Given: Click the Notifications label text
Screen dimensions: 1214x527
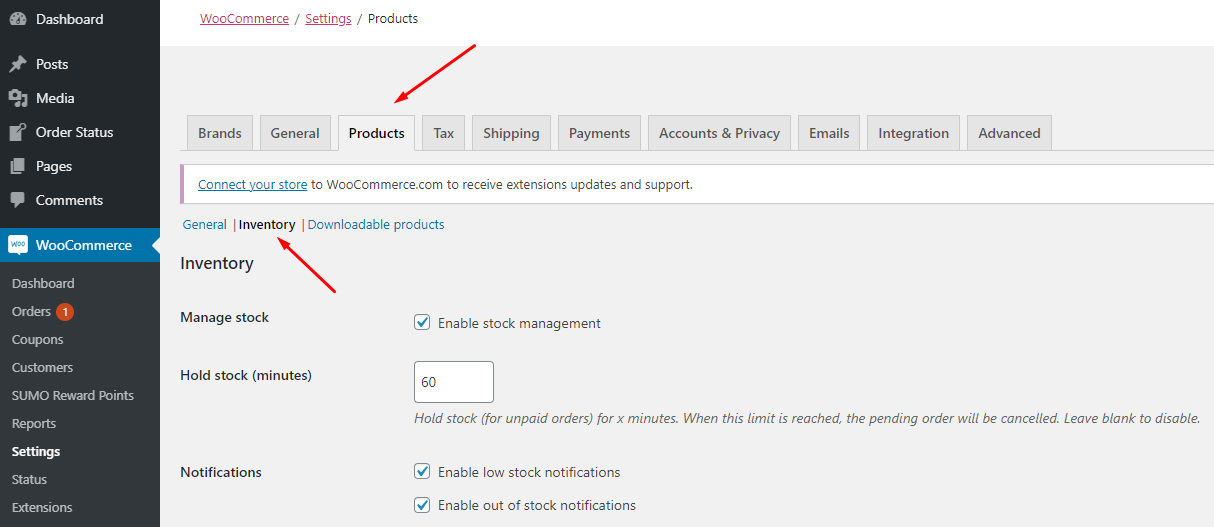Looking at the screenshot, I should tap(221, 472).
